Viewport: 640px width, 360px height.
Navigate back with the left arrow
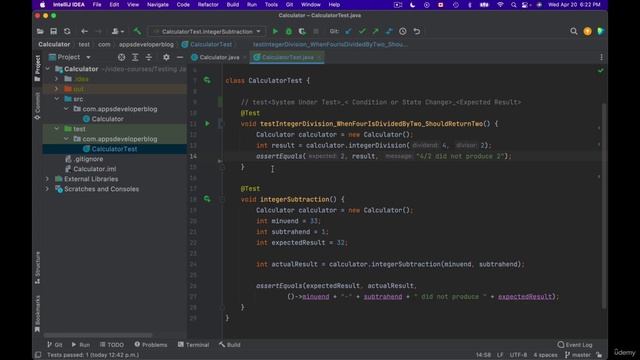click(84, 31)
